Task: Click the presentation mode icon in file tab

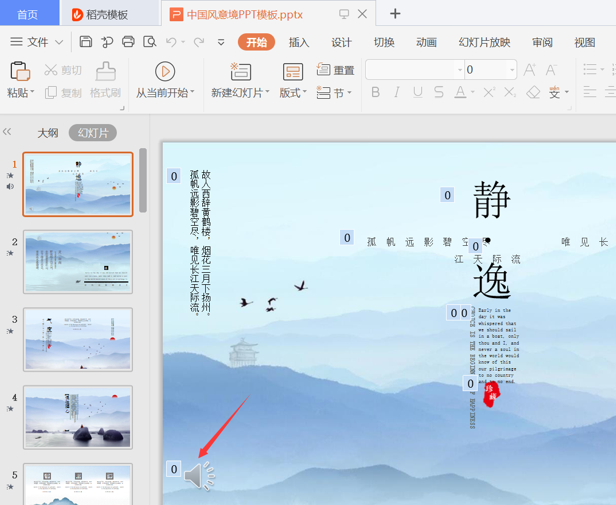Action: coord(344,14)
